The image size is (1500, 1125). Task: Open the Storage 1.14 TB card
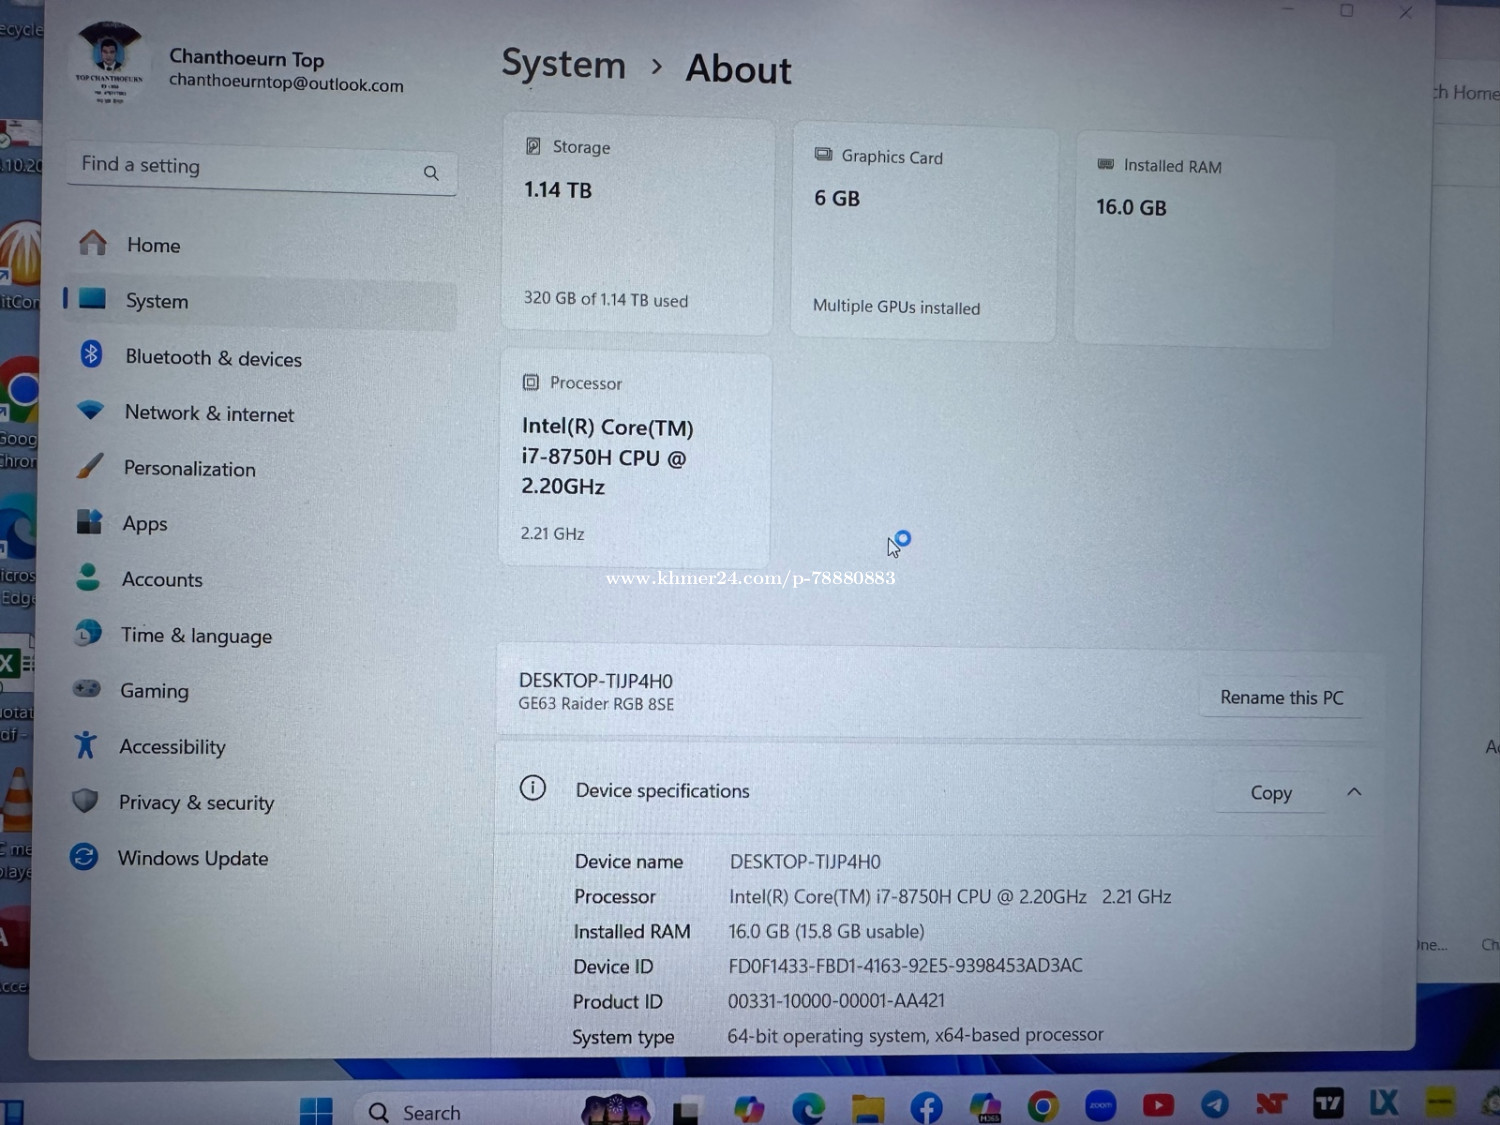tap(637, 225)
